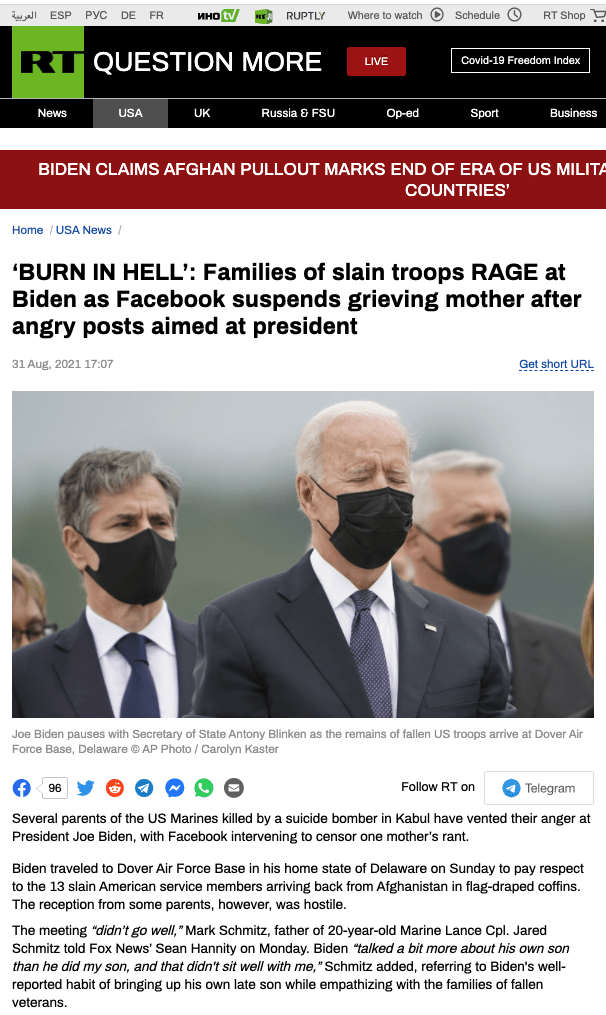Share through Facebook Messenger icon

[174, 788]
